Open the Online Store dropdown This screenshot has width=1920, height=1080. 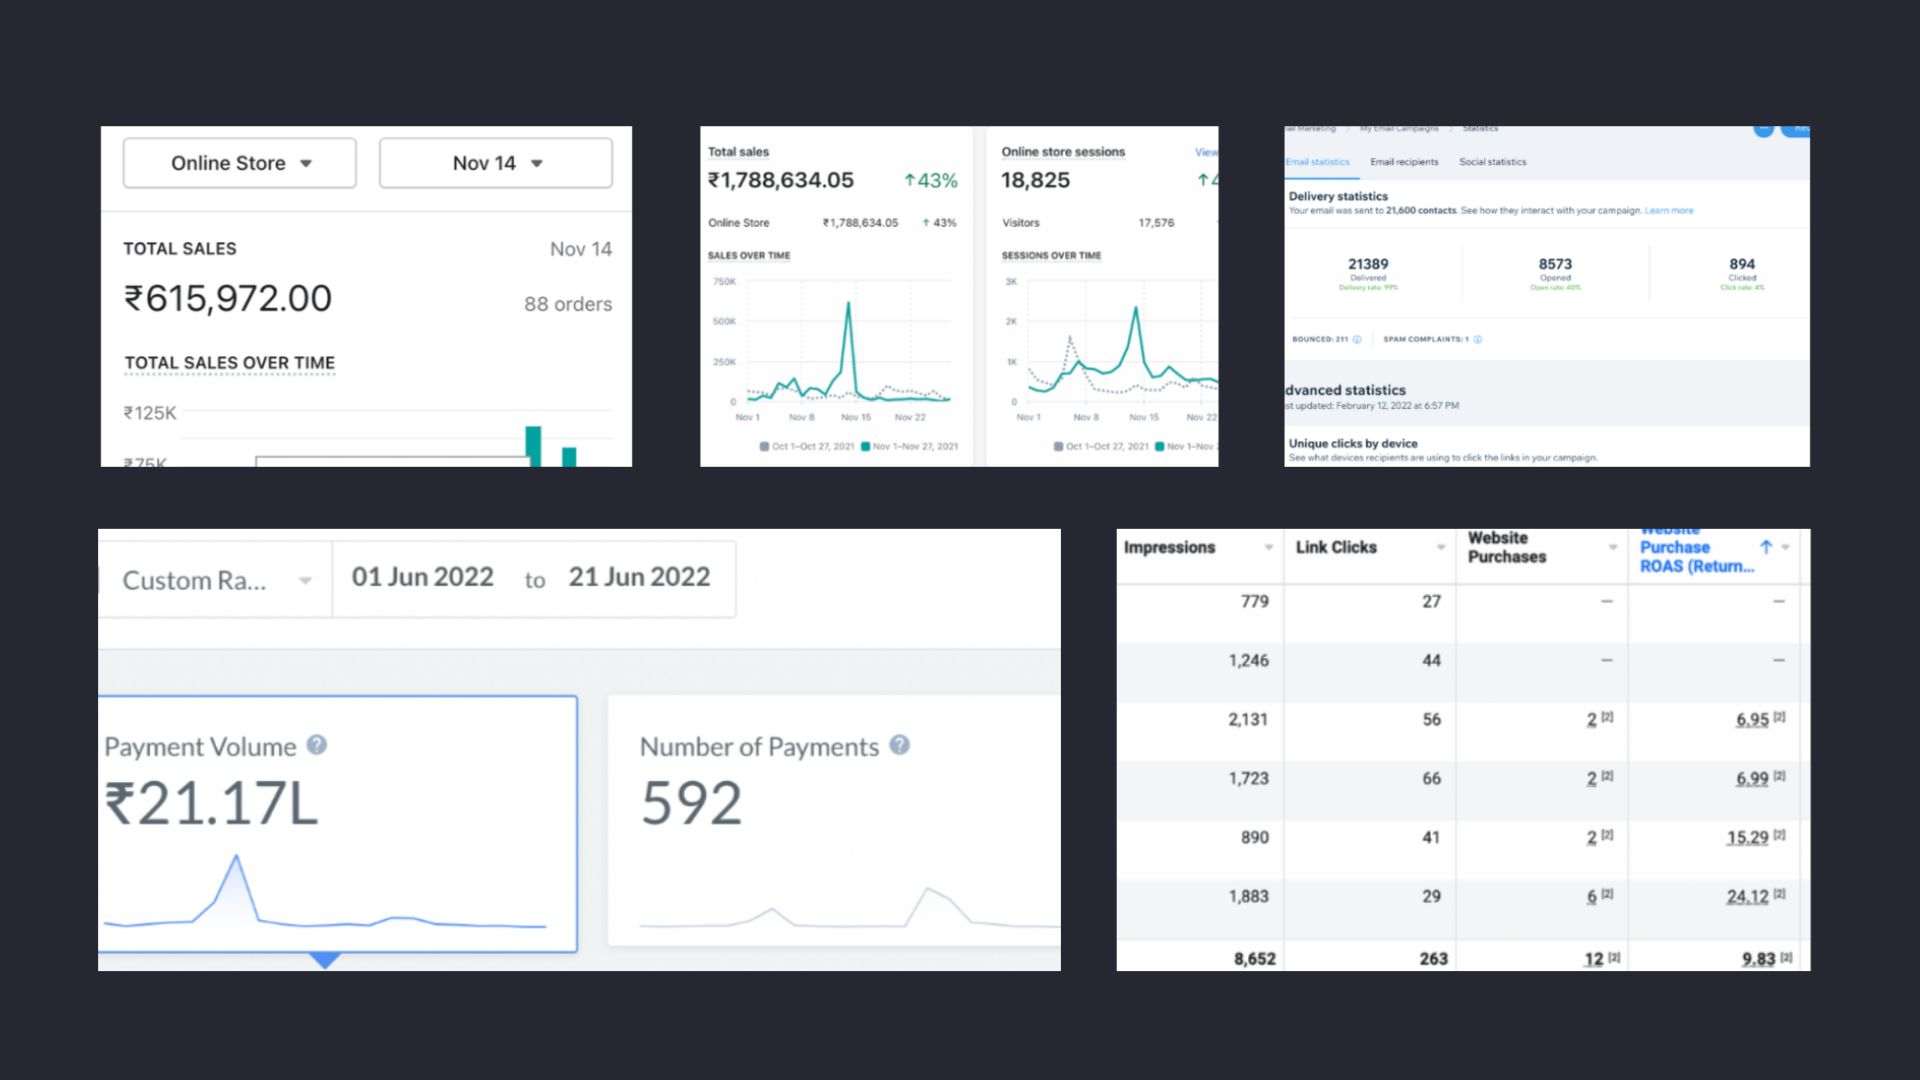(240, 163)
